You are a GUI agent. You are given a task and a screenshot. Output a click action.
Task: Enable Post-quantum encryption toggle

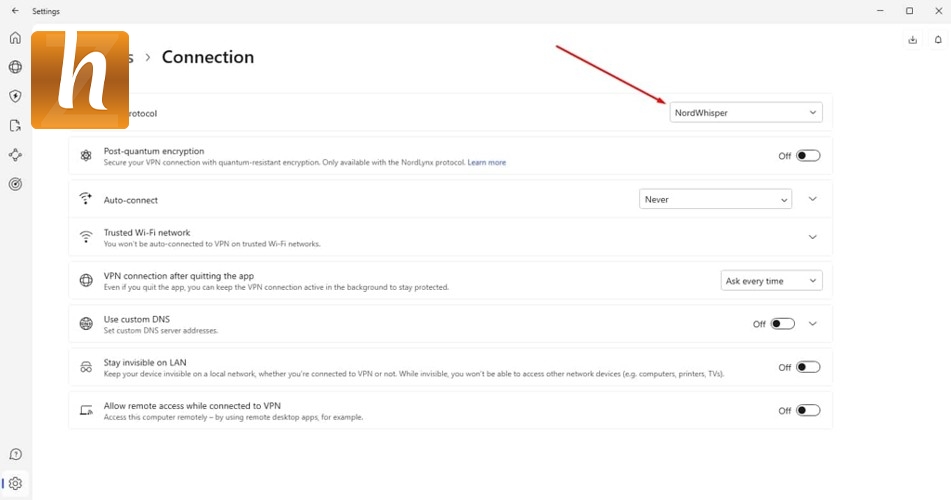click(807, 156)
